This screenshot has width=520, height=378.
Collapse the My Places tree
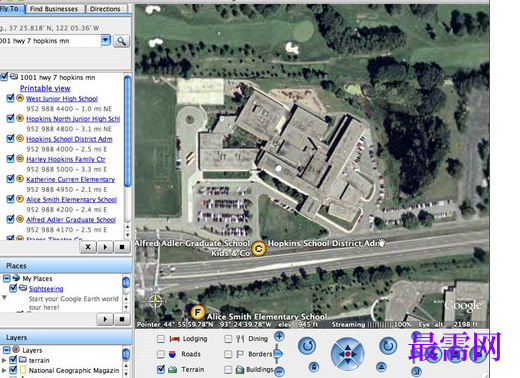point(6,278)
